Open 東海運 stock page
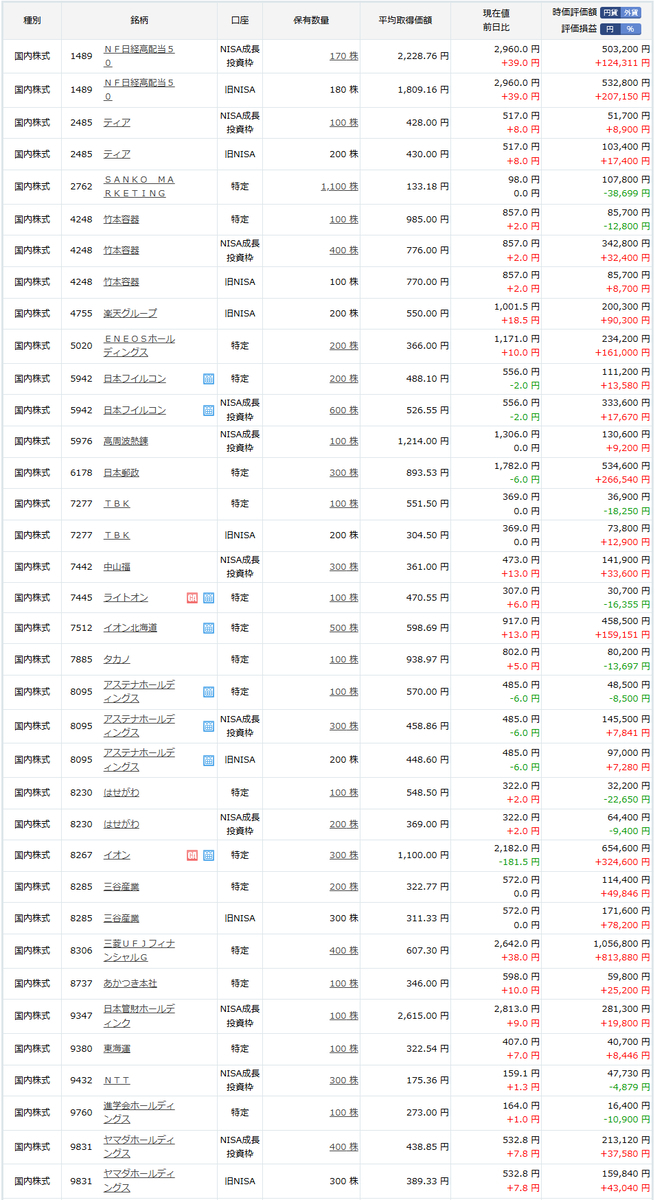Viewport: 655px width, 1200px height. [x=117, y=1049]
